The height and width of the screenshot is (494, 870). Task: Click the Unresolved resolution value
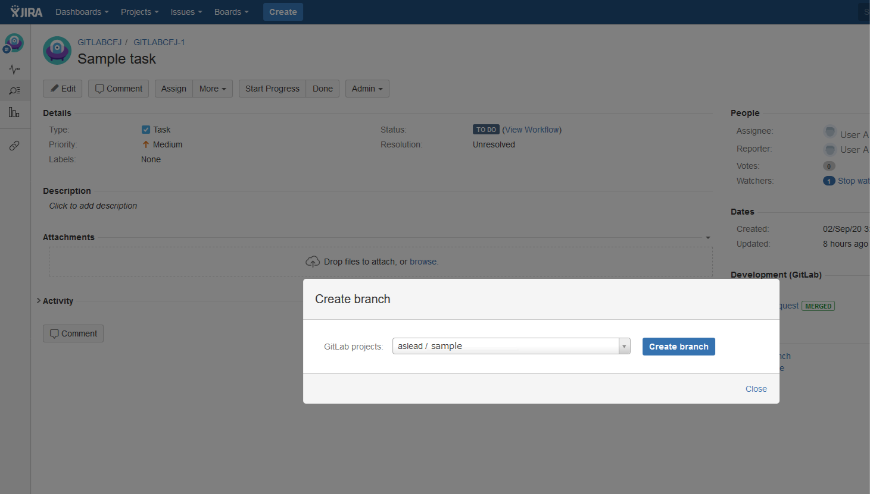(494, 144)
